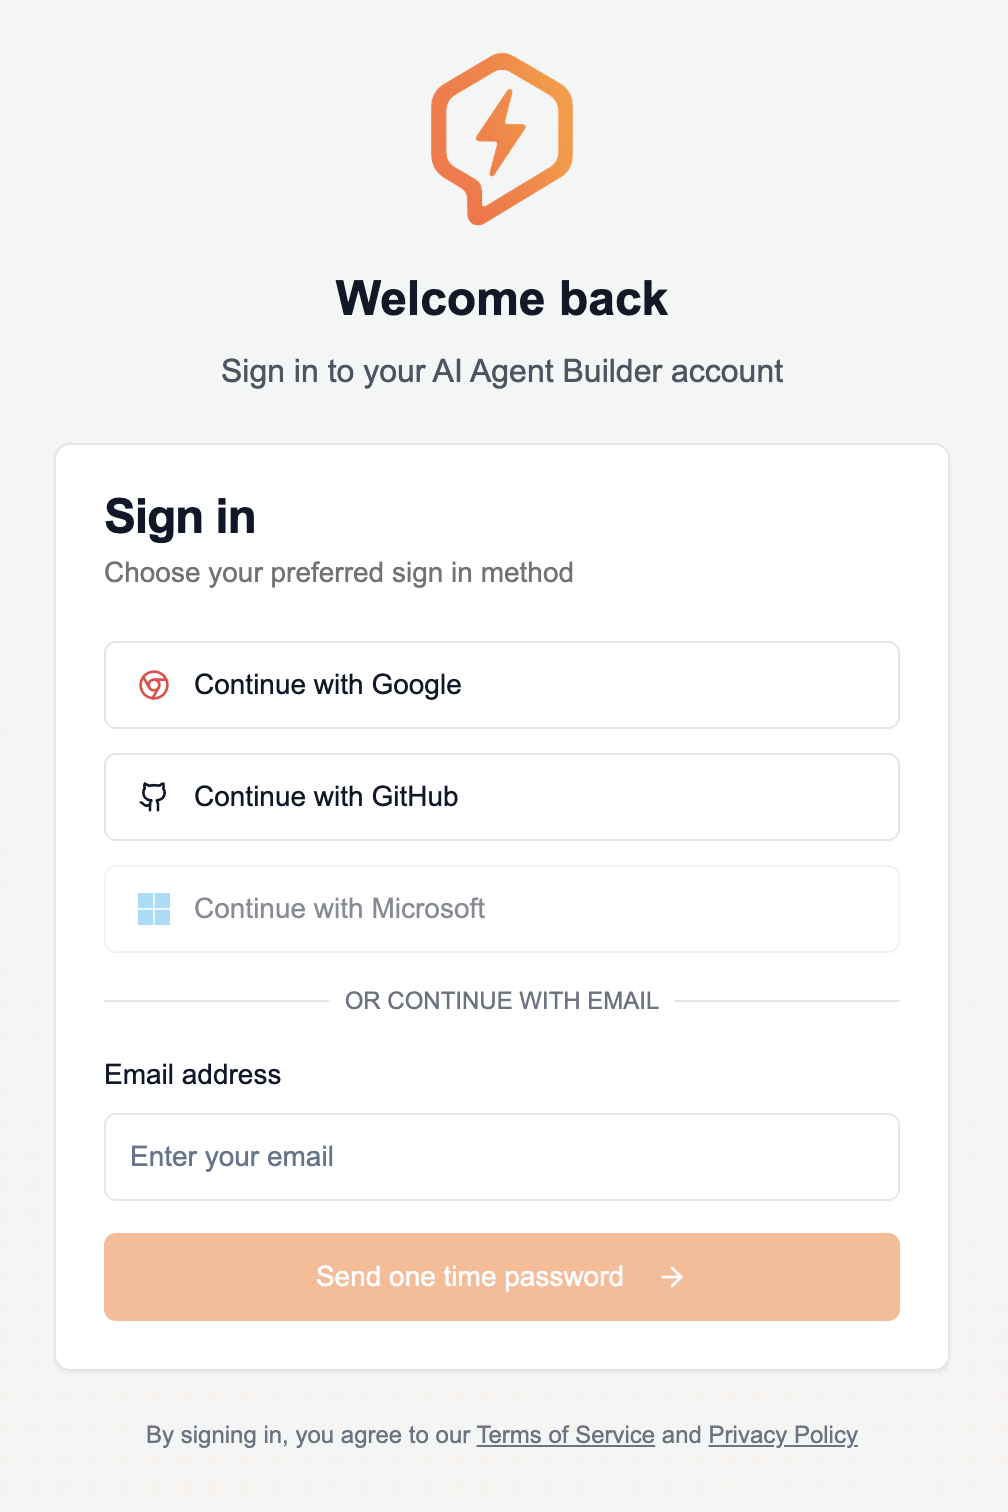Continue with GitHub sign in
This screenshot has height=1512, width=1008.
click(x=501, y=797)
